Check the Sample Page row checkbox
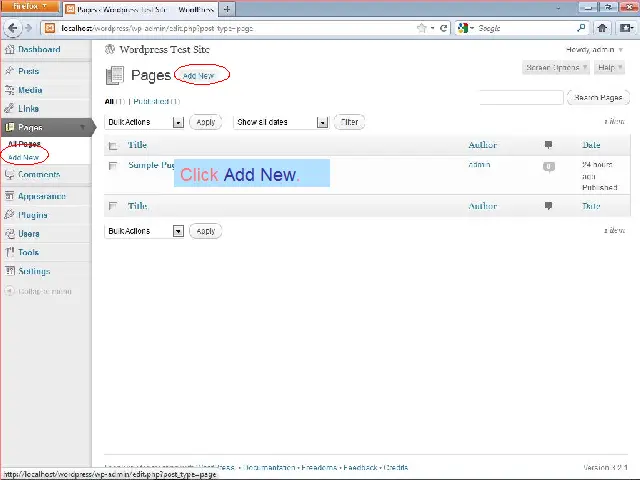The width and height of the screenshot is (640, 480). [113, 166]
